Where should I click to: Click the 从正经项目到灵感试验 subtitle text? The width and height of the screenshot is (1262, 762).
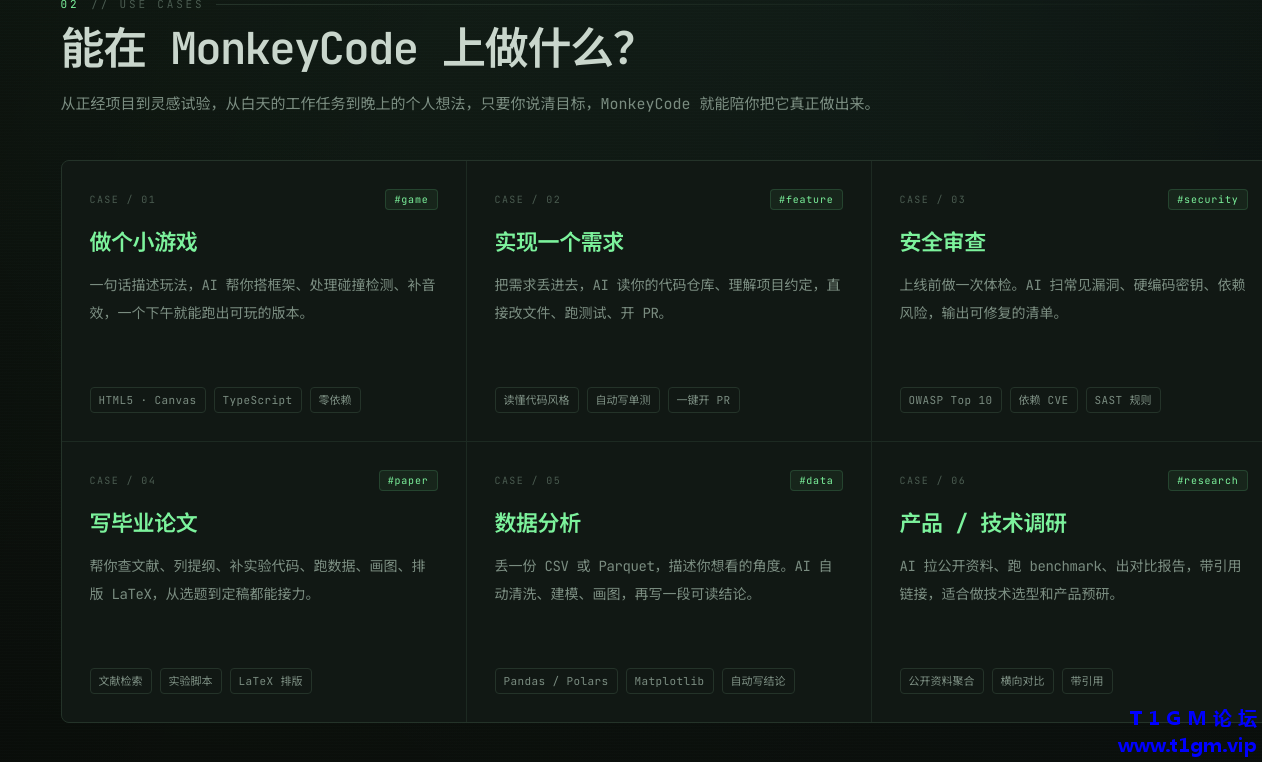tap(467, 104)
